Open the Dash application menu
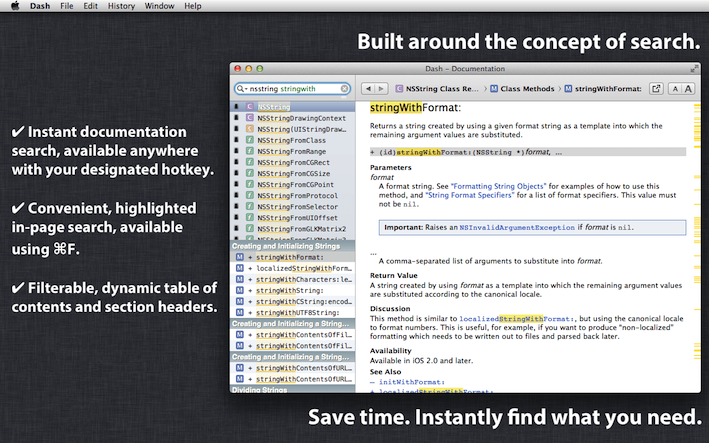Image resolution: width=709 pixels, height=443 pixels. pyautogui.click(x=40, y=6)
